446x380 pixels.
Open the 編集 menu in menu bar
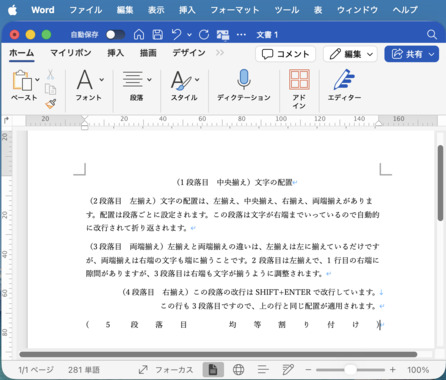coord(125,10)
